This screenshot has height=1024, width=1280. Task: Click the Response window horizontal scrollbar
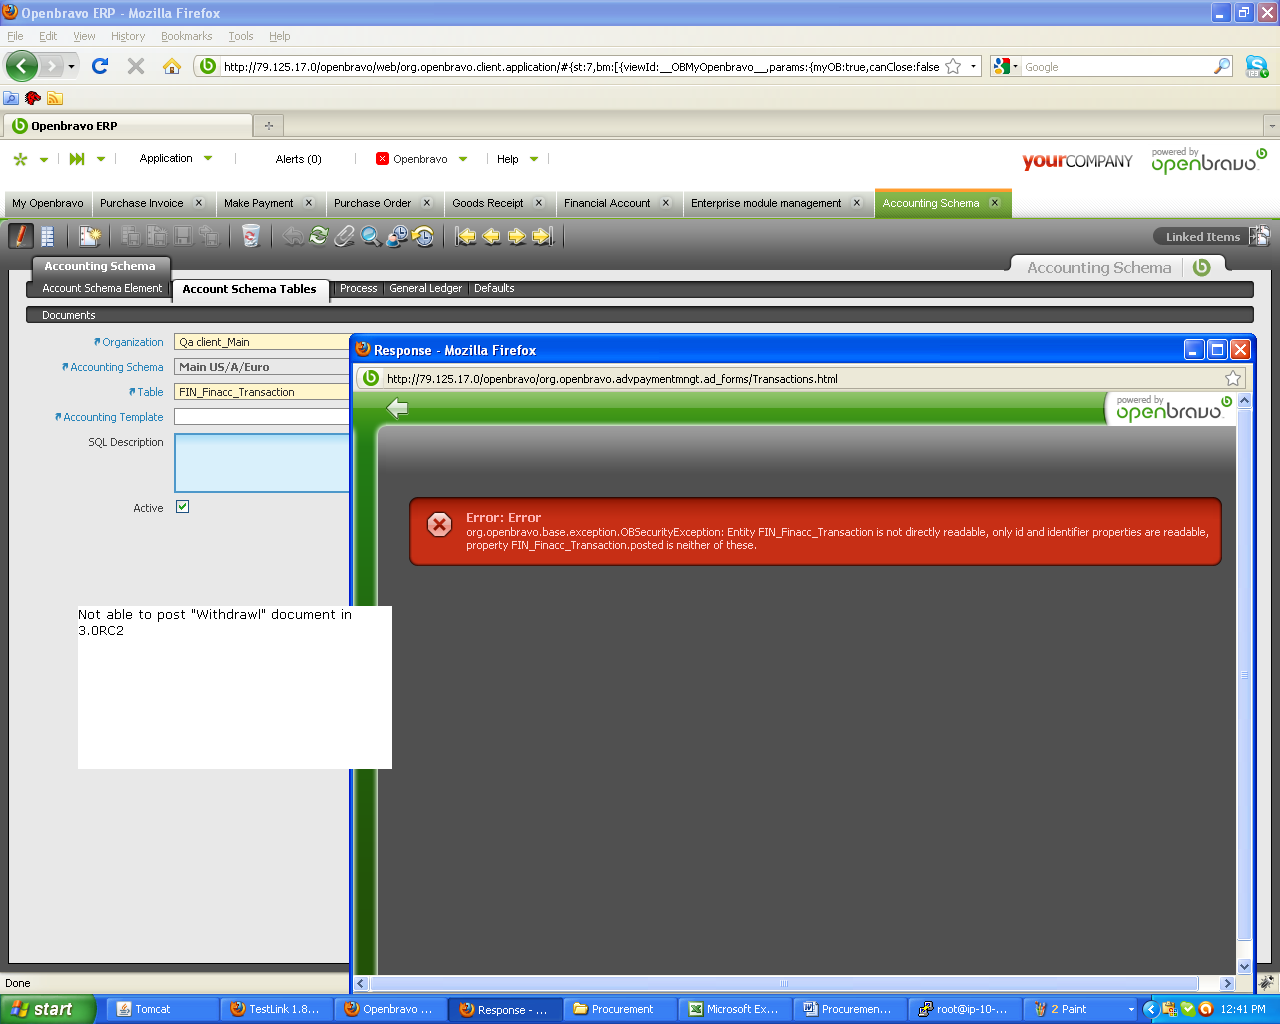[784, 983]
